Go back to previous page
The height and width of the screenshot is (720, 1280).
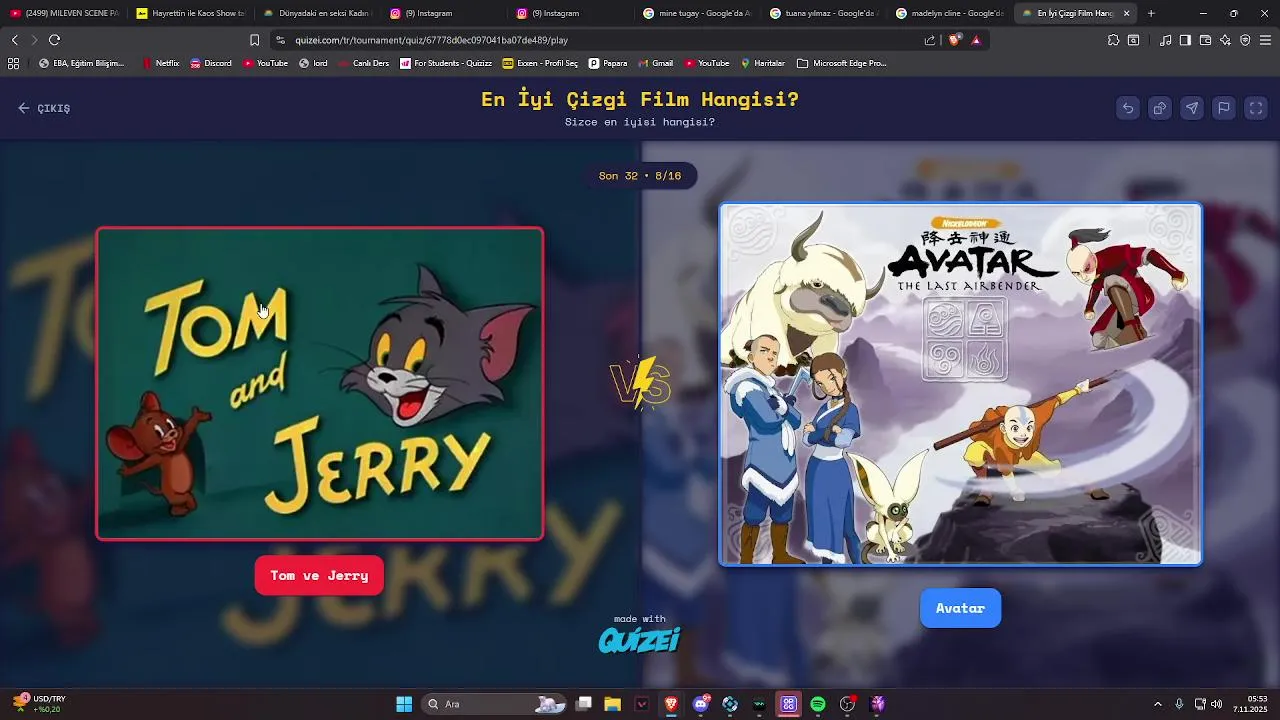pos(14,40)
